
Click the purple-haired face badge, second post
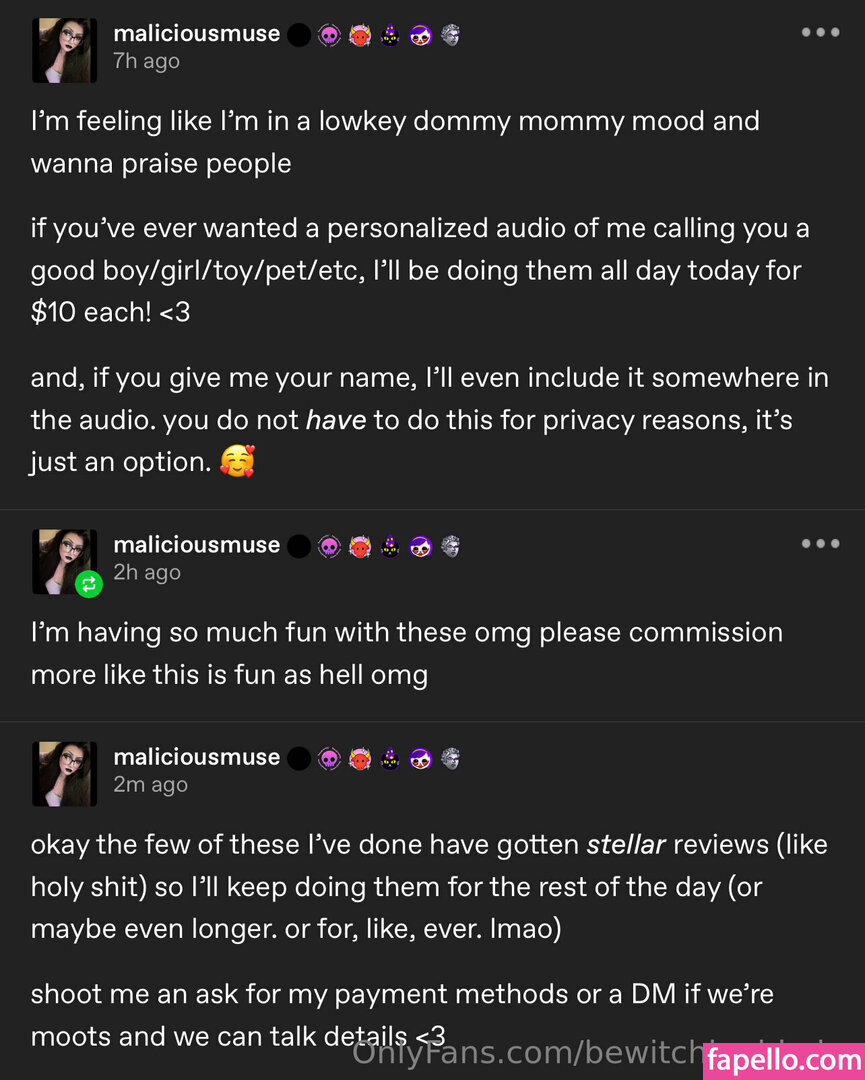[420, 547]
